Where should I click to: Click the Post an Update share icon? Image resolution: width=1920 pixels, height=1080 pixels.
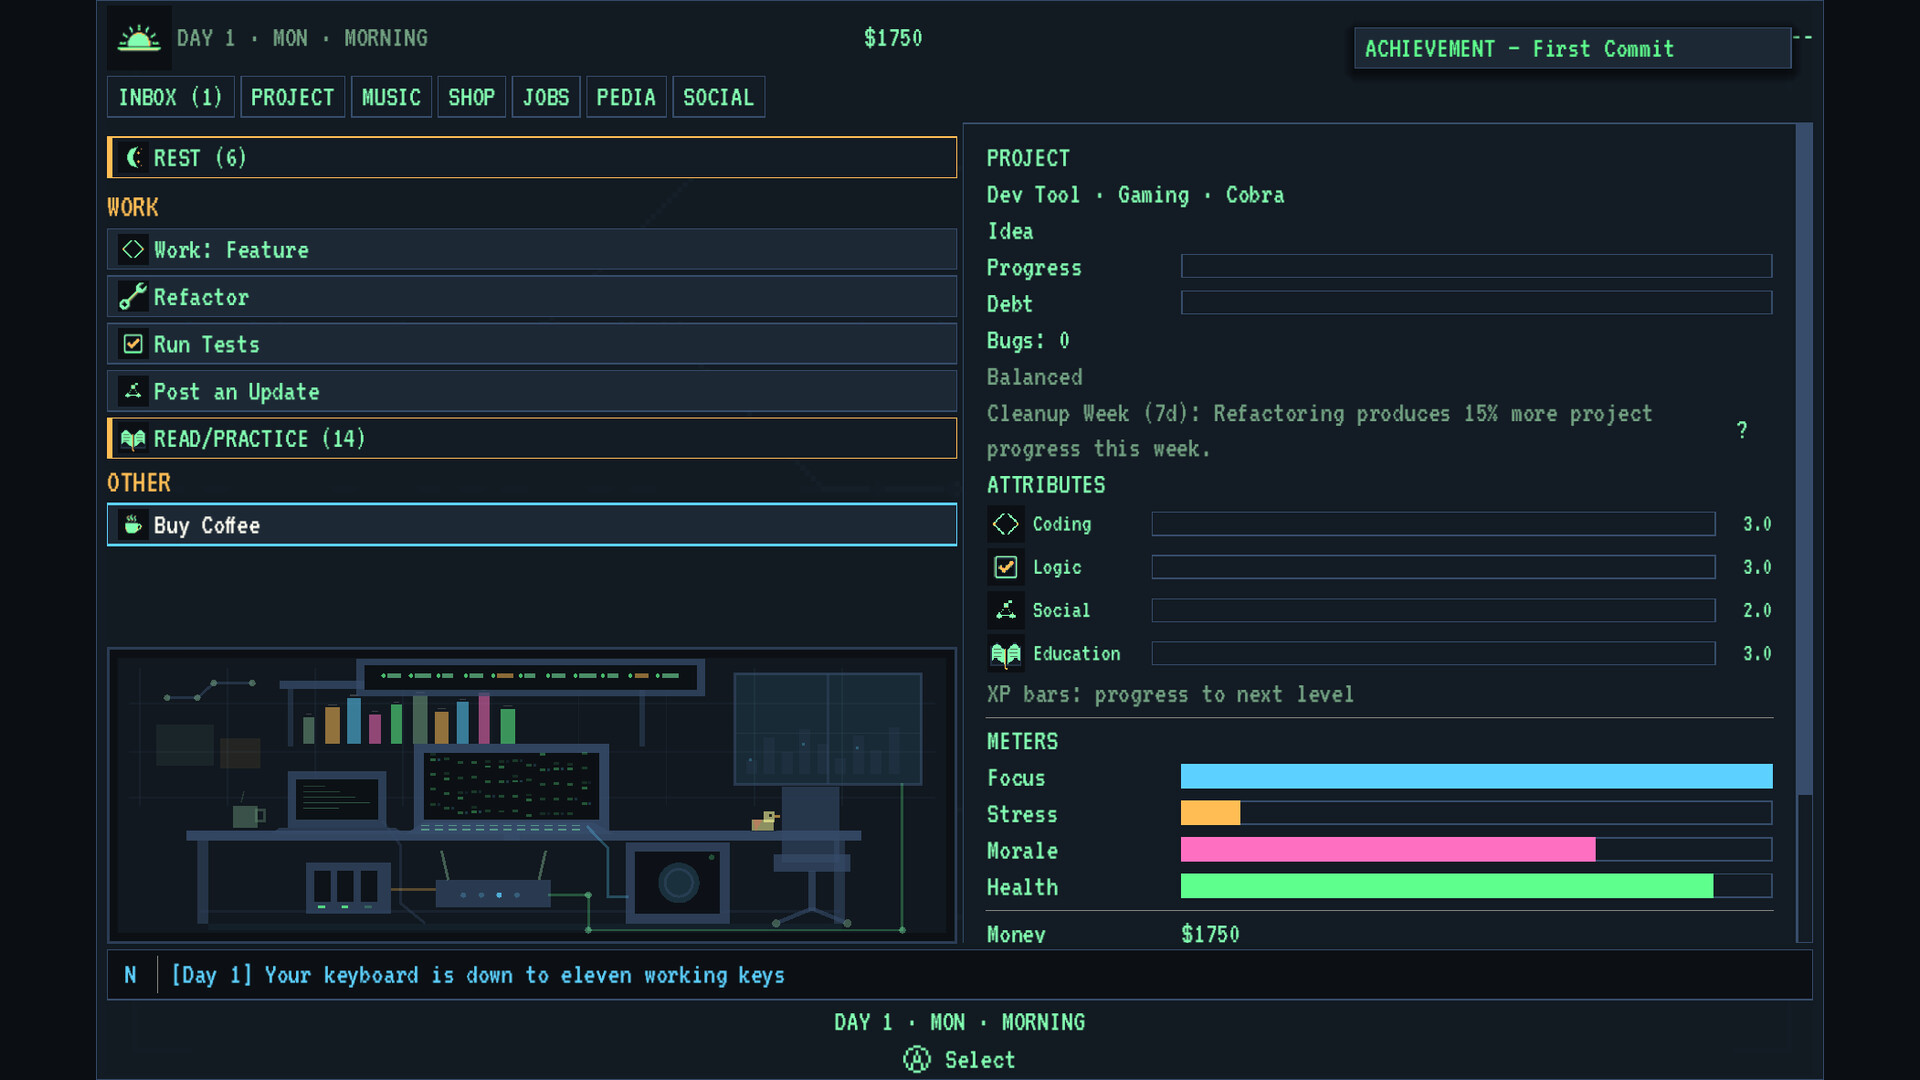click(x=133, y=391)
